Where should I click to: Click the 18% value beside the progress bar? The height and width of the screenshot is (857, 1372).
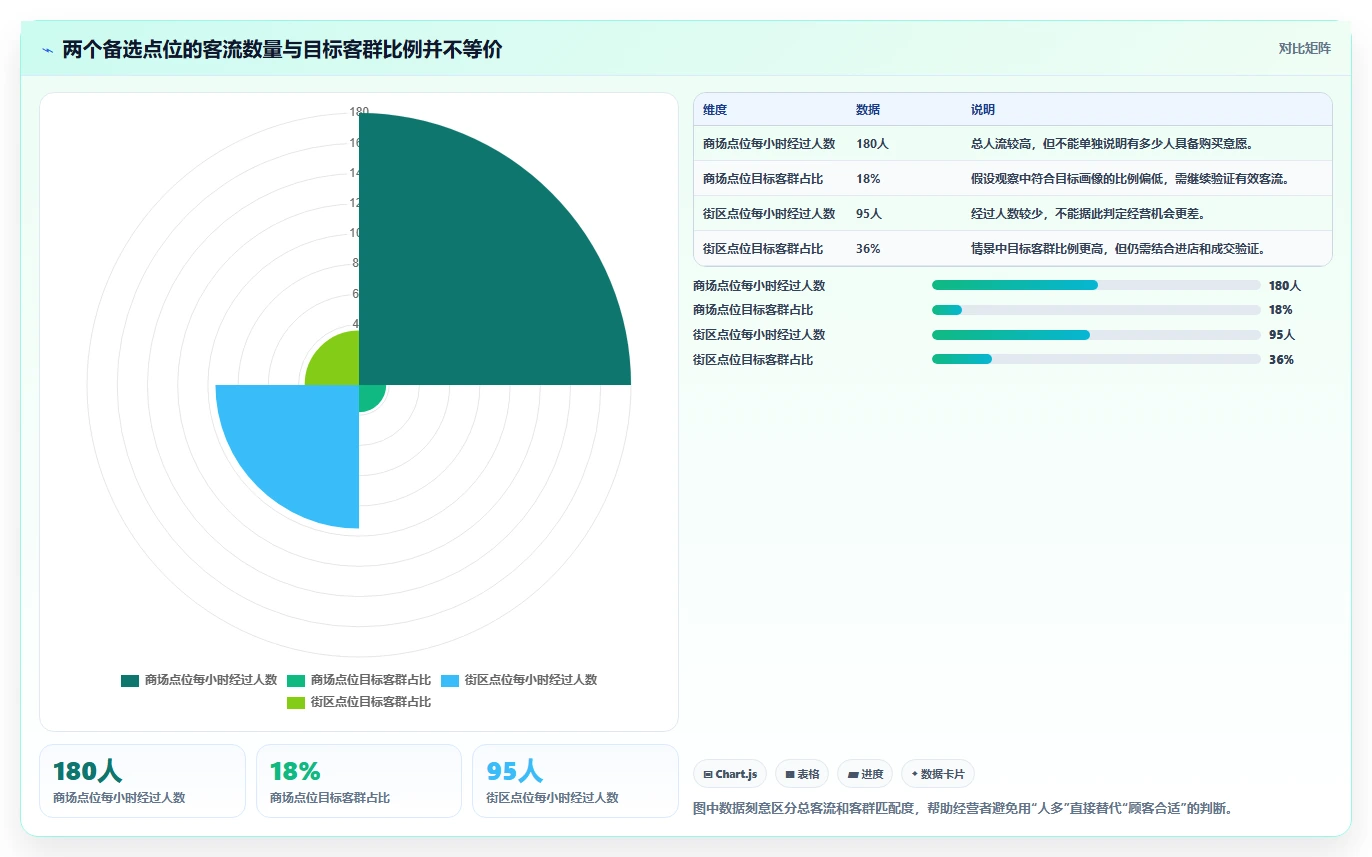click(1281, 310)
